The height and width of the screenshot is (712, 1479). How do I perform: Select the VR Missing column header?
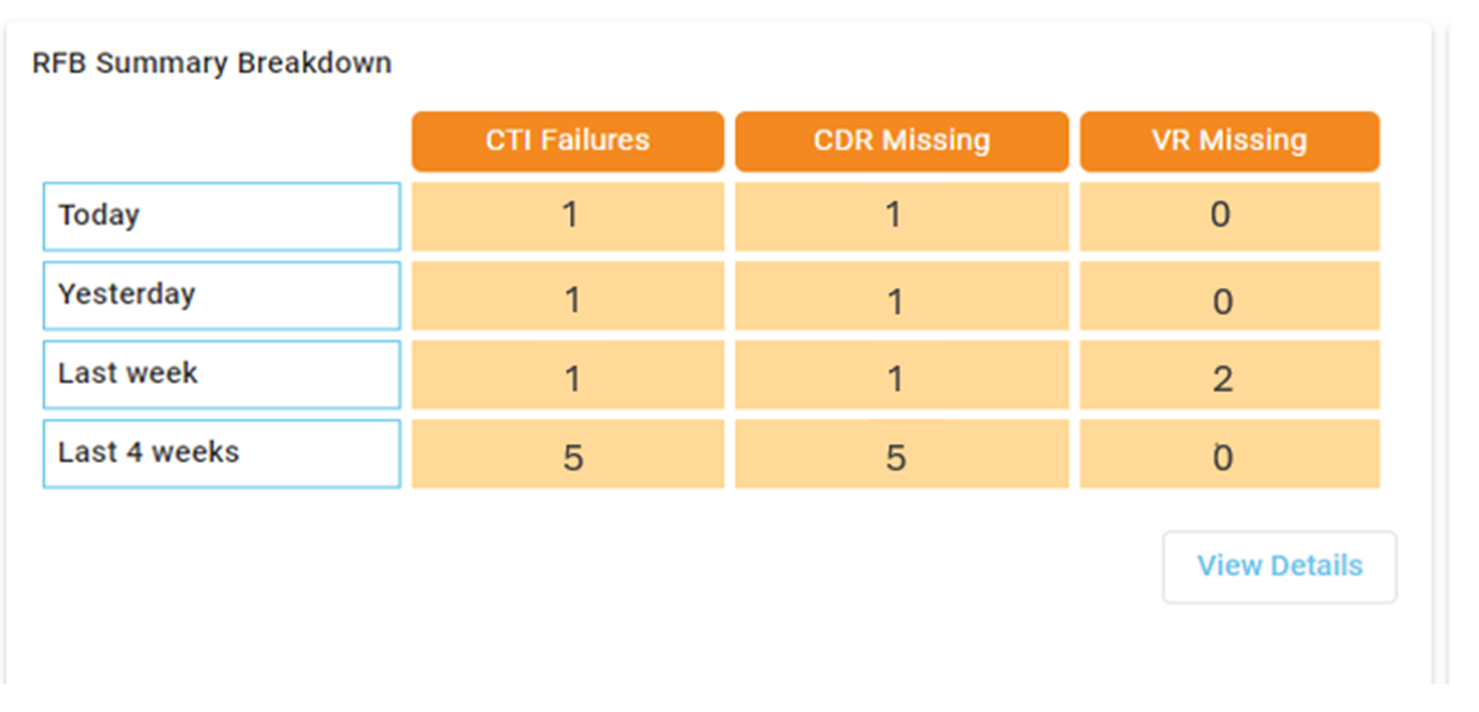[x=1230, y=141]
